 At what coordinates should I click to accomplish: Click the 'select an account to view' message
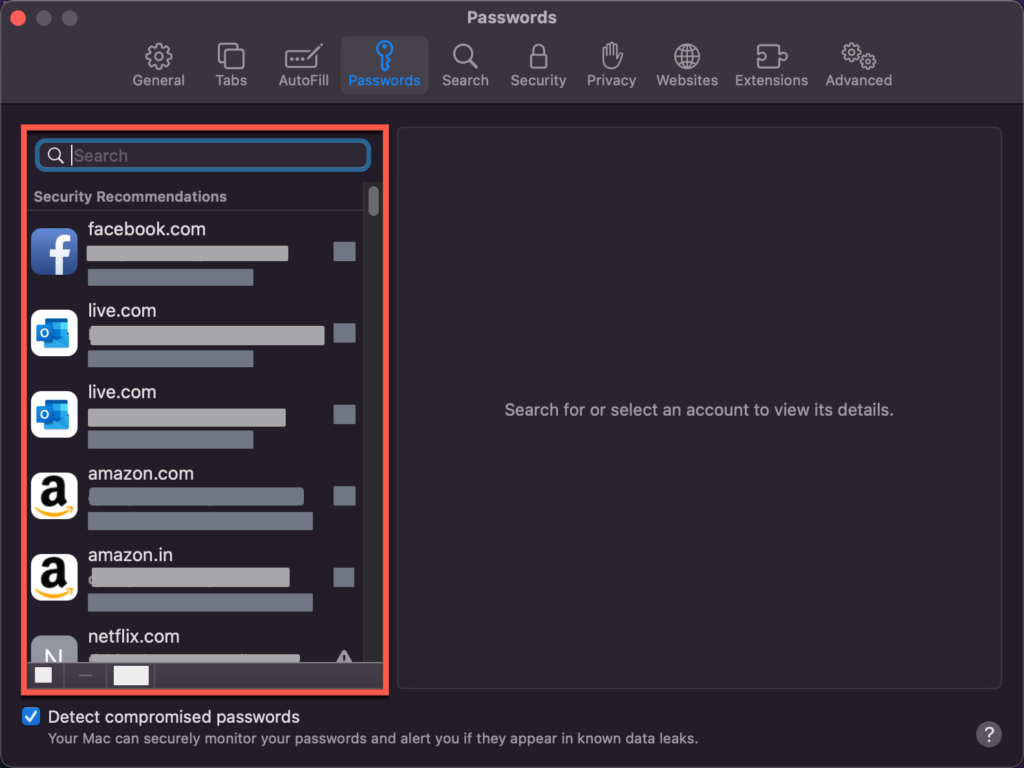pyautogui.click(x=699, y=409)
